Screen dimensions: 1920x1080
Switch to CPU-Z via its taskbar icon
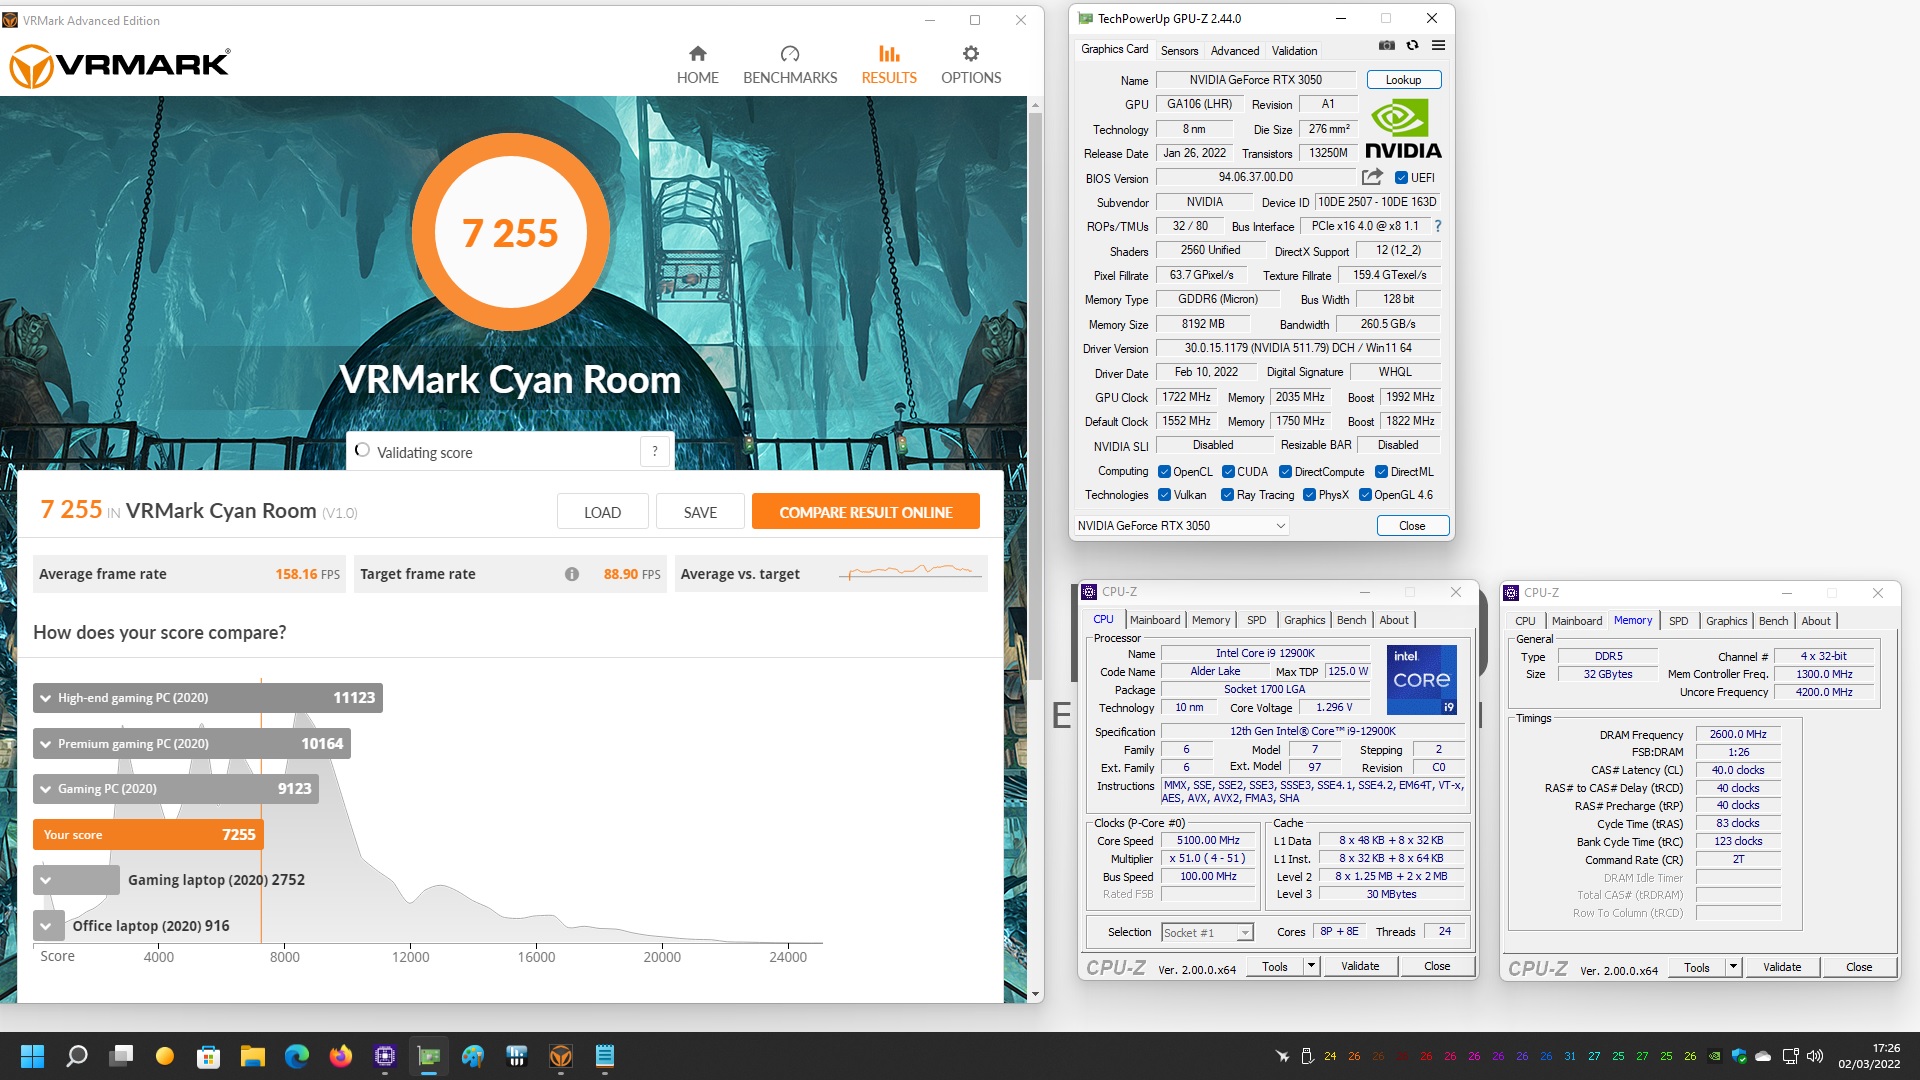click(x=385, y=1056)
